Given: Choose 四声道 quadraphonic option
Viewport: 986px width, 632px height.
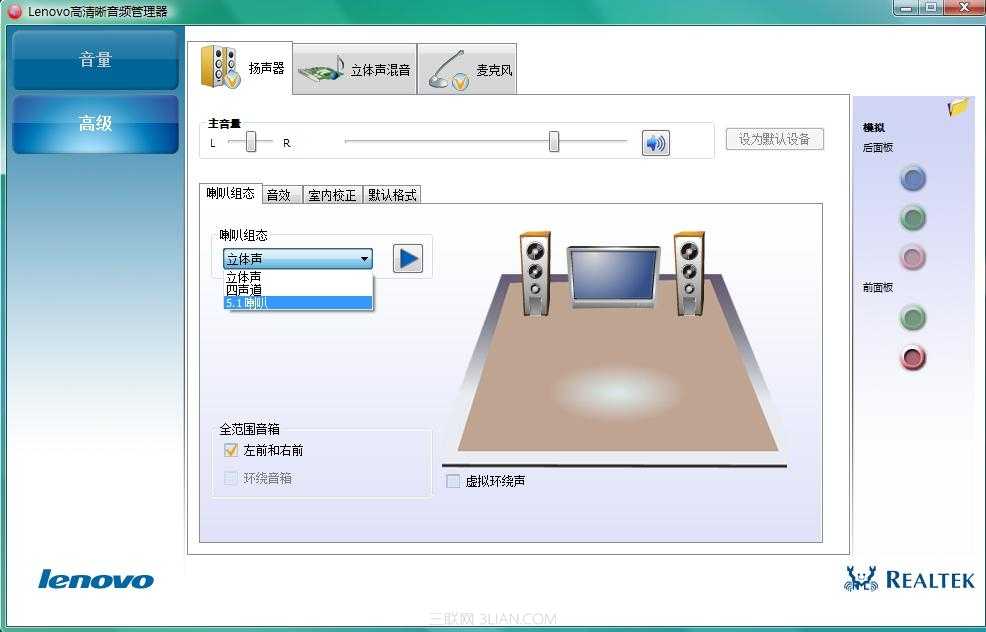Looking at the screenshot, I should click(x=245, y=289).
